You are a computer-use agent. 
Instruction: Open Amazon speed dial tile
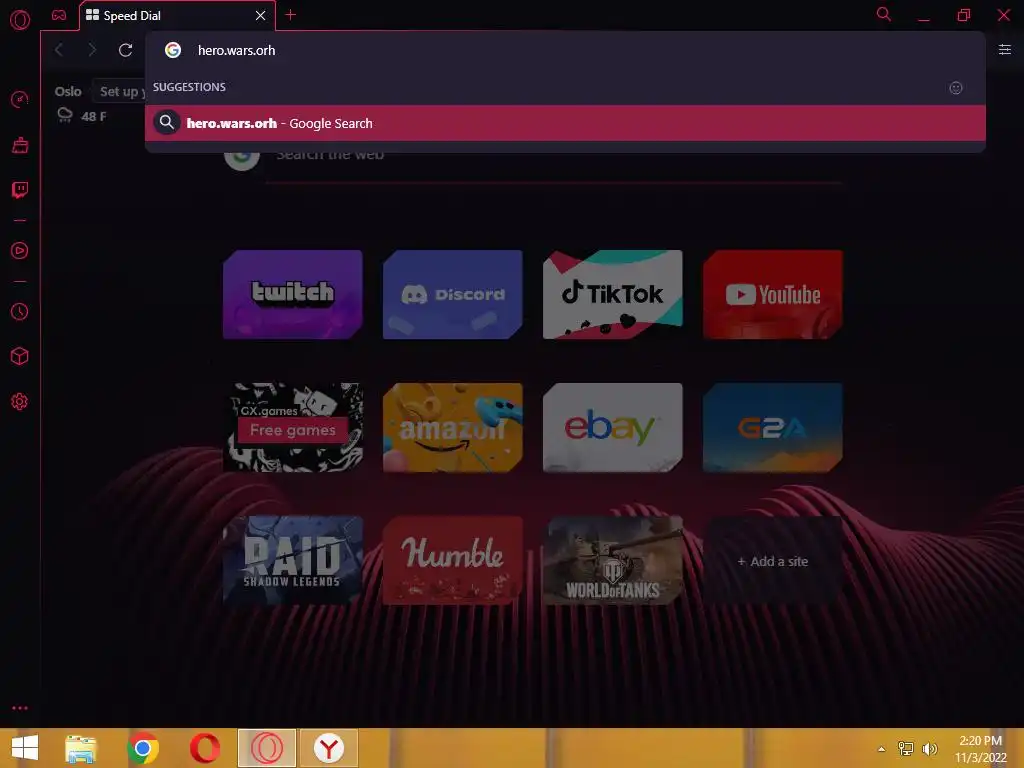click(453, 428)
